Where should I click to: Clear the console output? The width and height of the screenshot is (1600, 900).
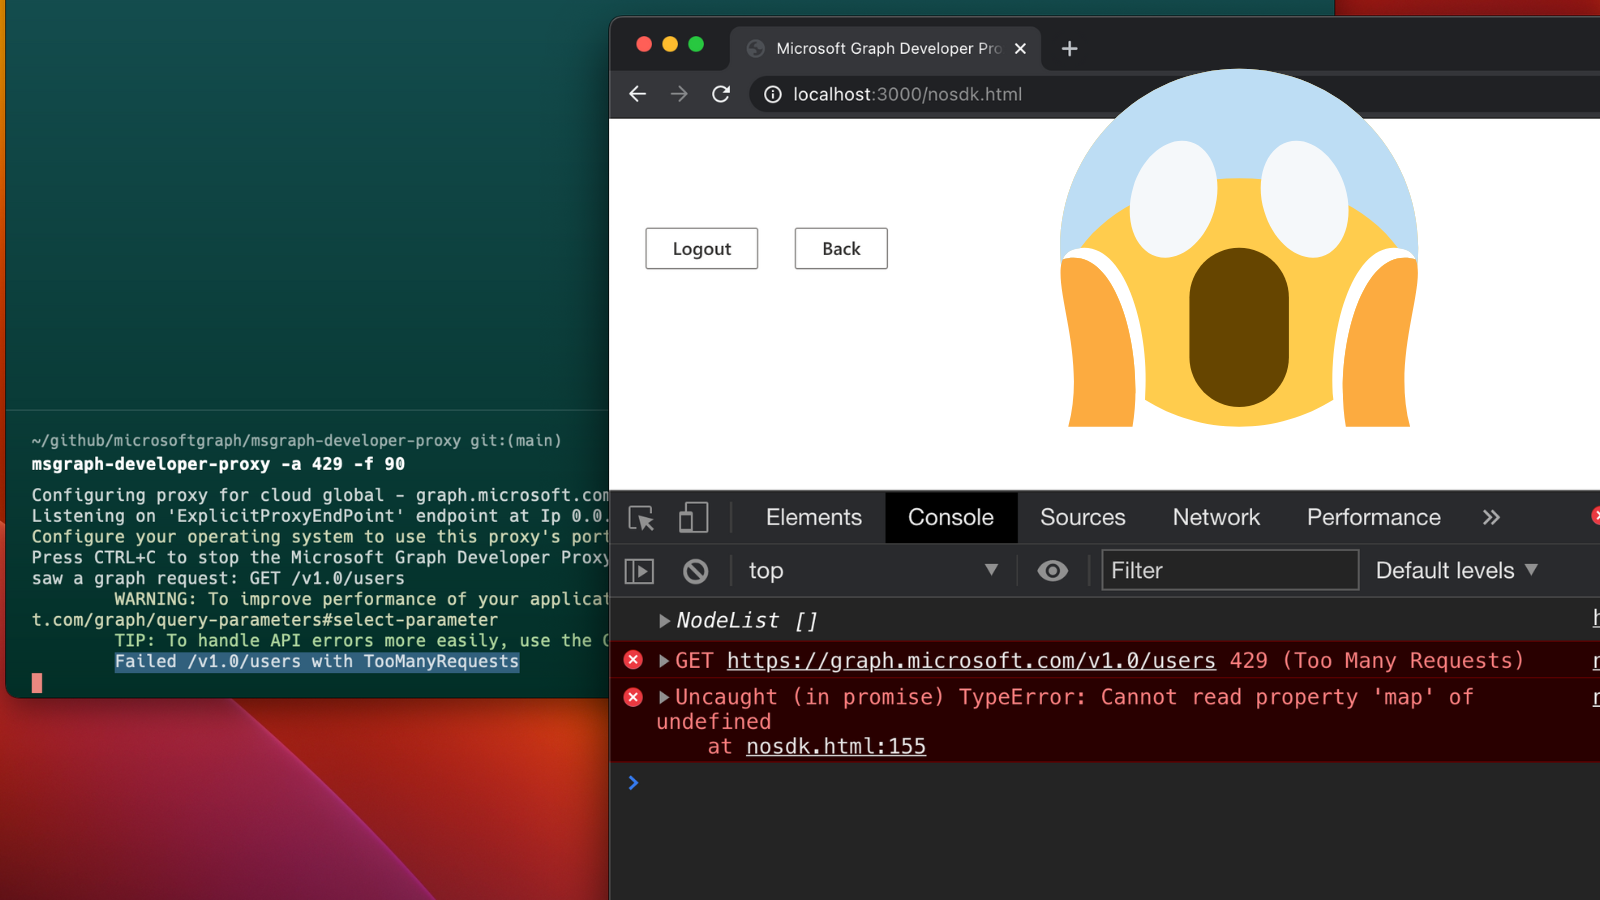pyautogui.click(x=695, y=571)
